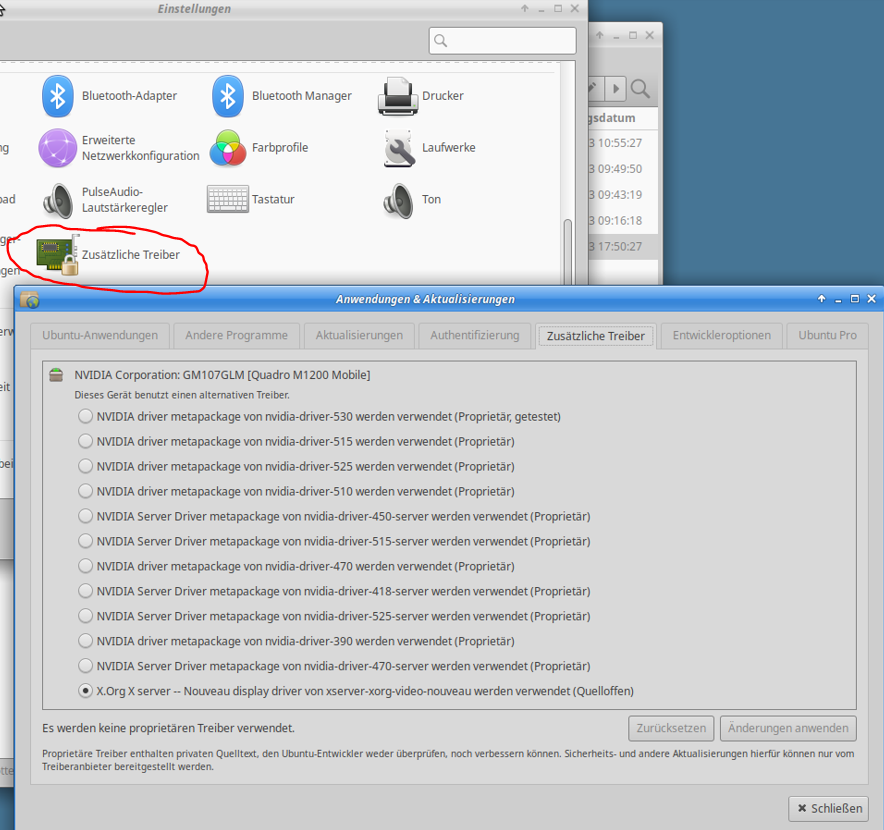This screenshot has height=830, width=884.
Task: Click the Einstellungen search field
Action: pos(502,41)
